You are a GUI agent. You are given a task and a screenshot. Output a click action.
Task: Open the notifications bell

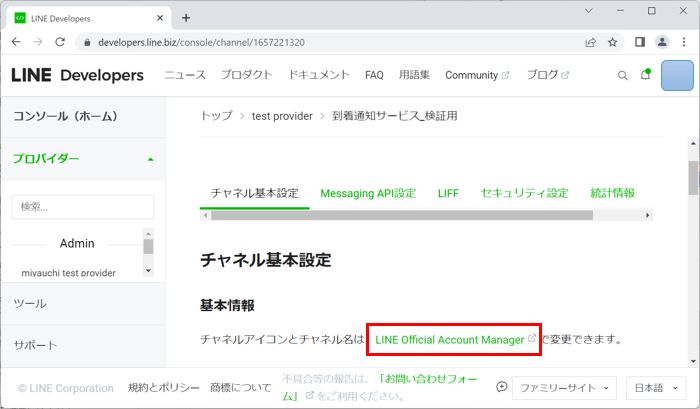[x=646, y=74]
